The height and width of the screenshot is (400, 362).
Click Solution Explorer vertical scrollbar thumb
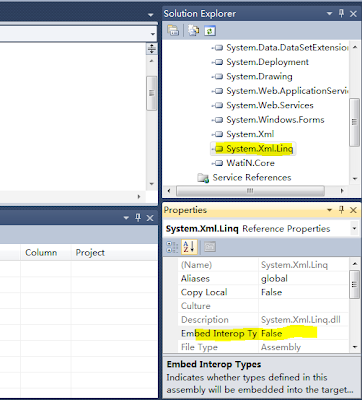[354, 122]
